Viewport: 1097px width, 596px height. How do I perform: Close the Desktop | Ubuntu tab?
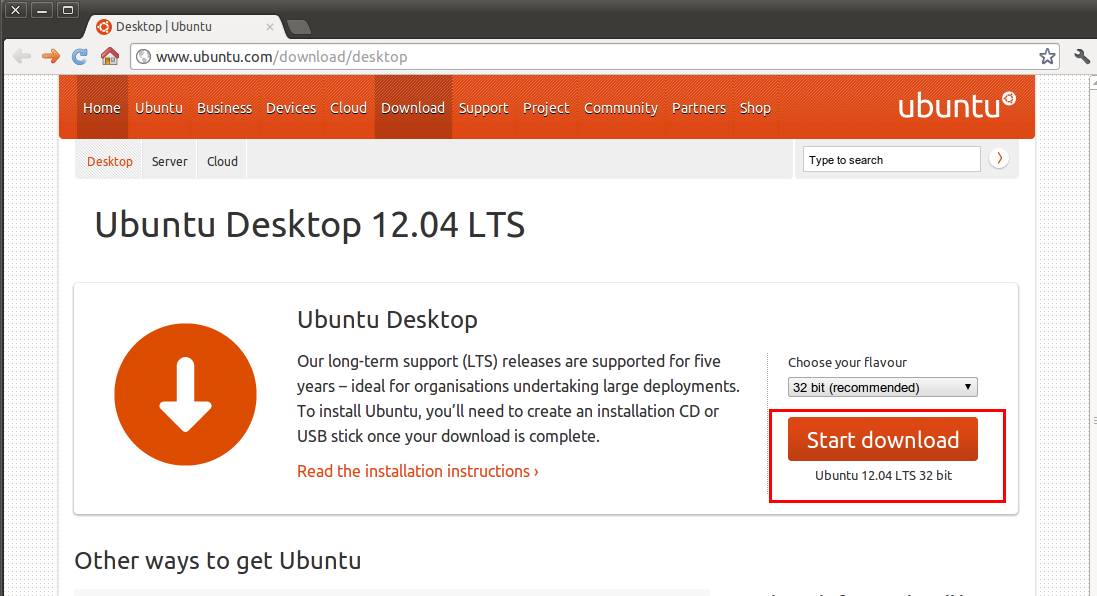pos(270,27)
